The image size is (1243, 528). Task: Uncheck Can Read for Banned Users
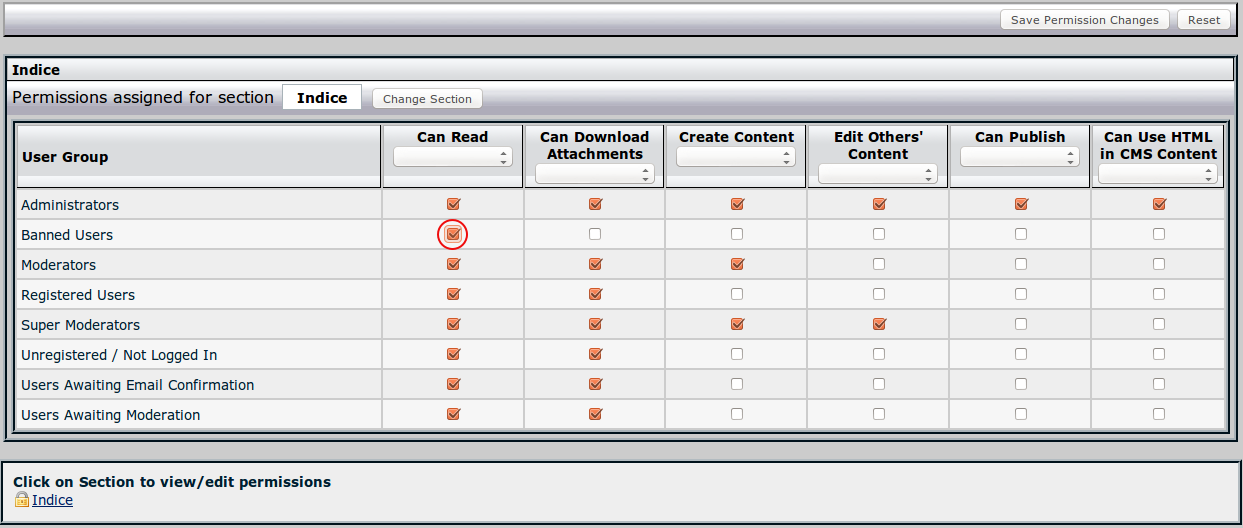[453, 235]
